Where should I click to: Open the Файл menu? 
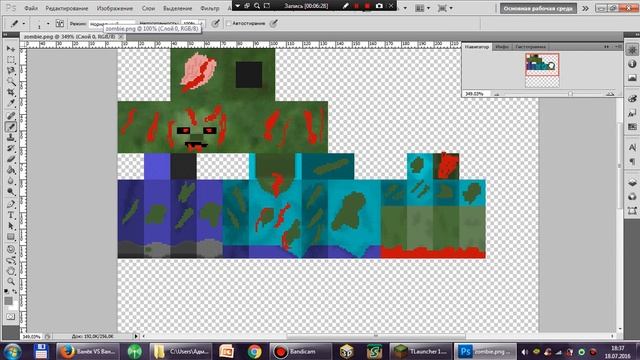click(x=31, y=8)
